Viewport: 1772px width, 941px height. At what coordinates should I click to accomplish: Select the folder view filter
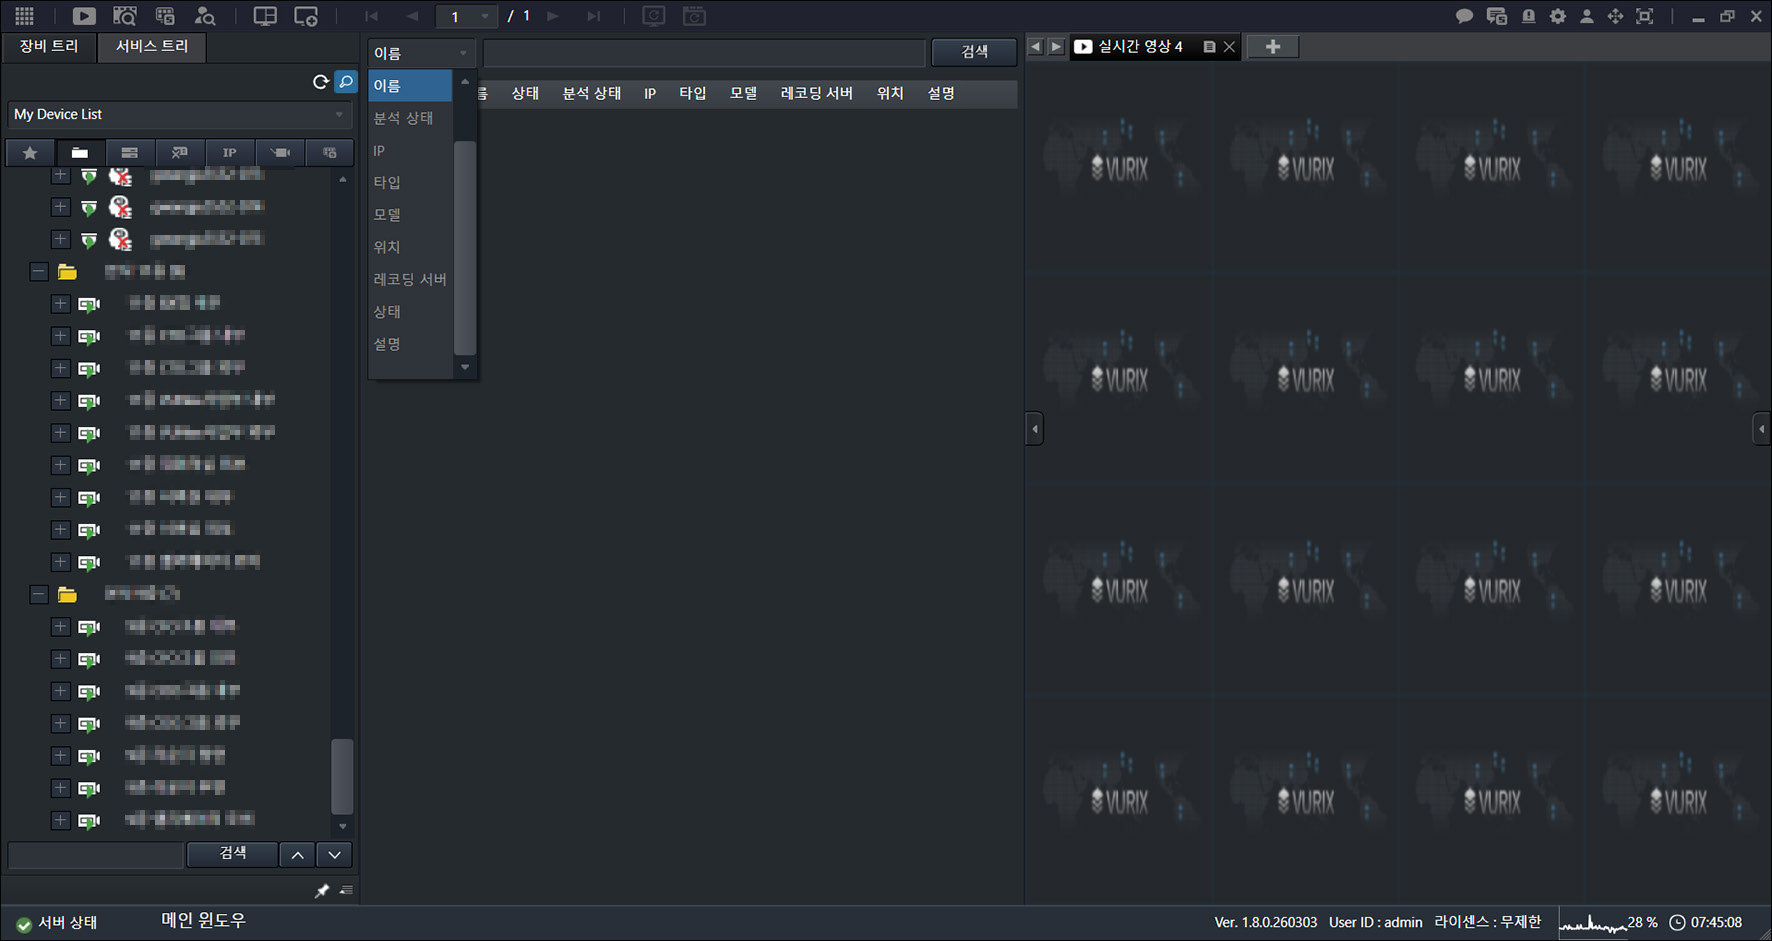(x=80, y=153)
